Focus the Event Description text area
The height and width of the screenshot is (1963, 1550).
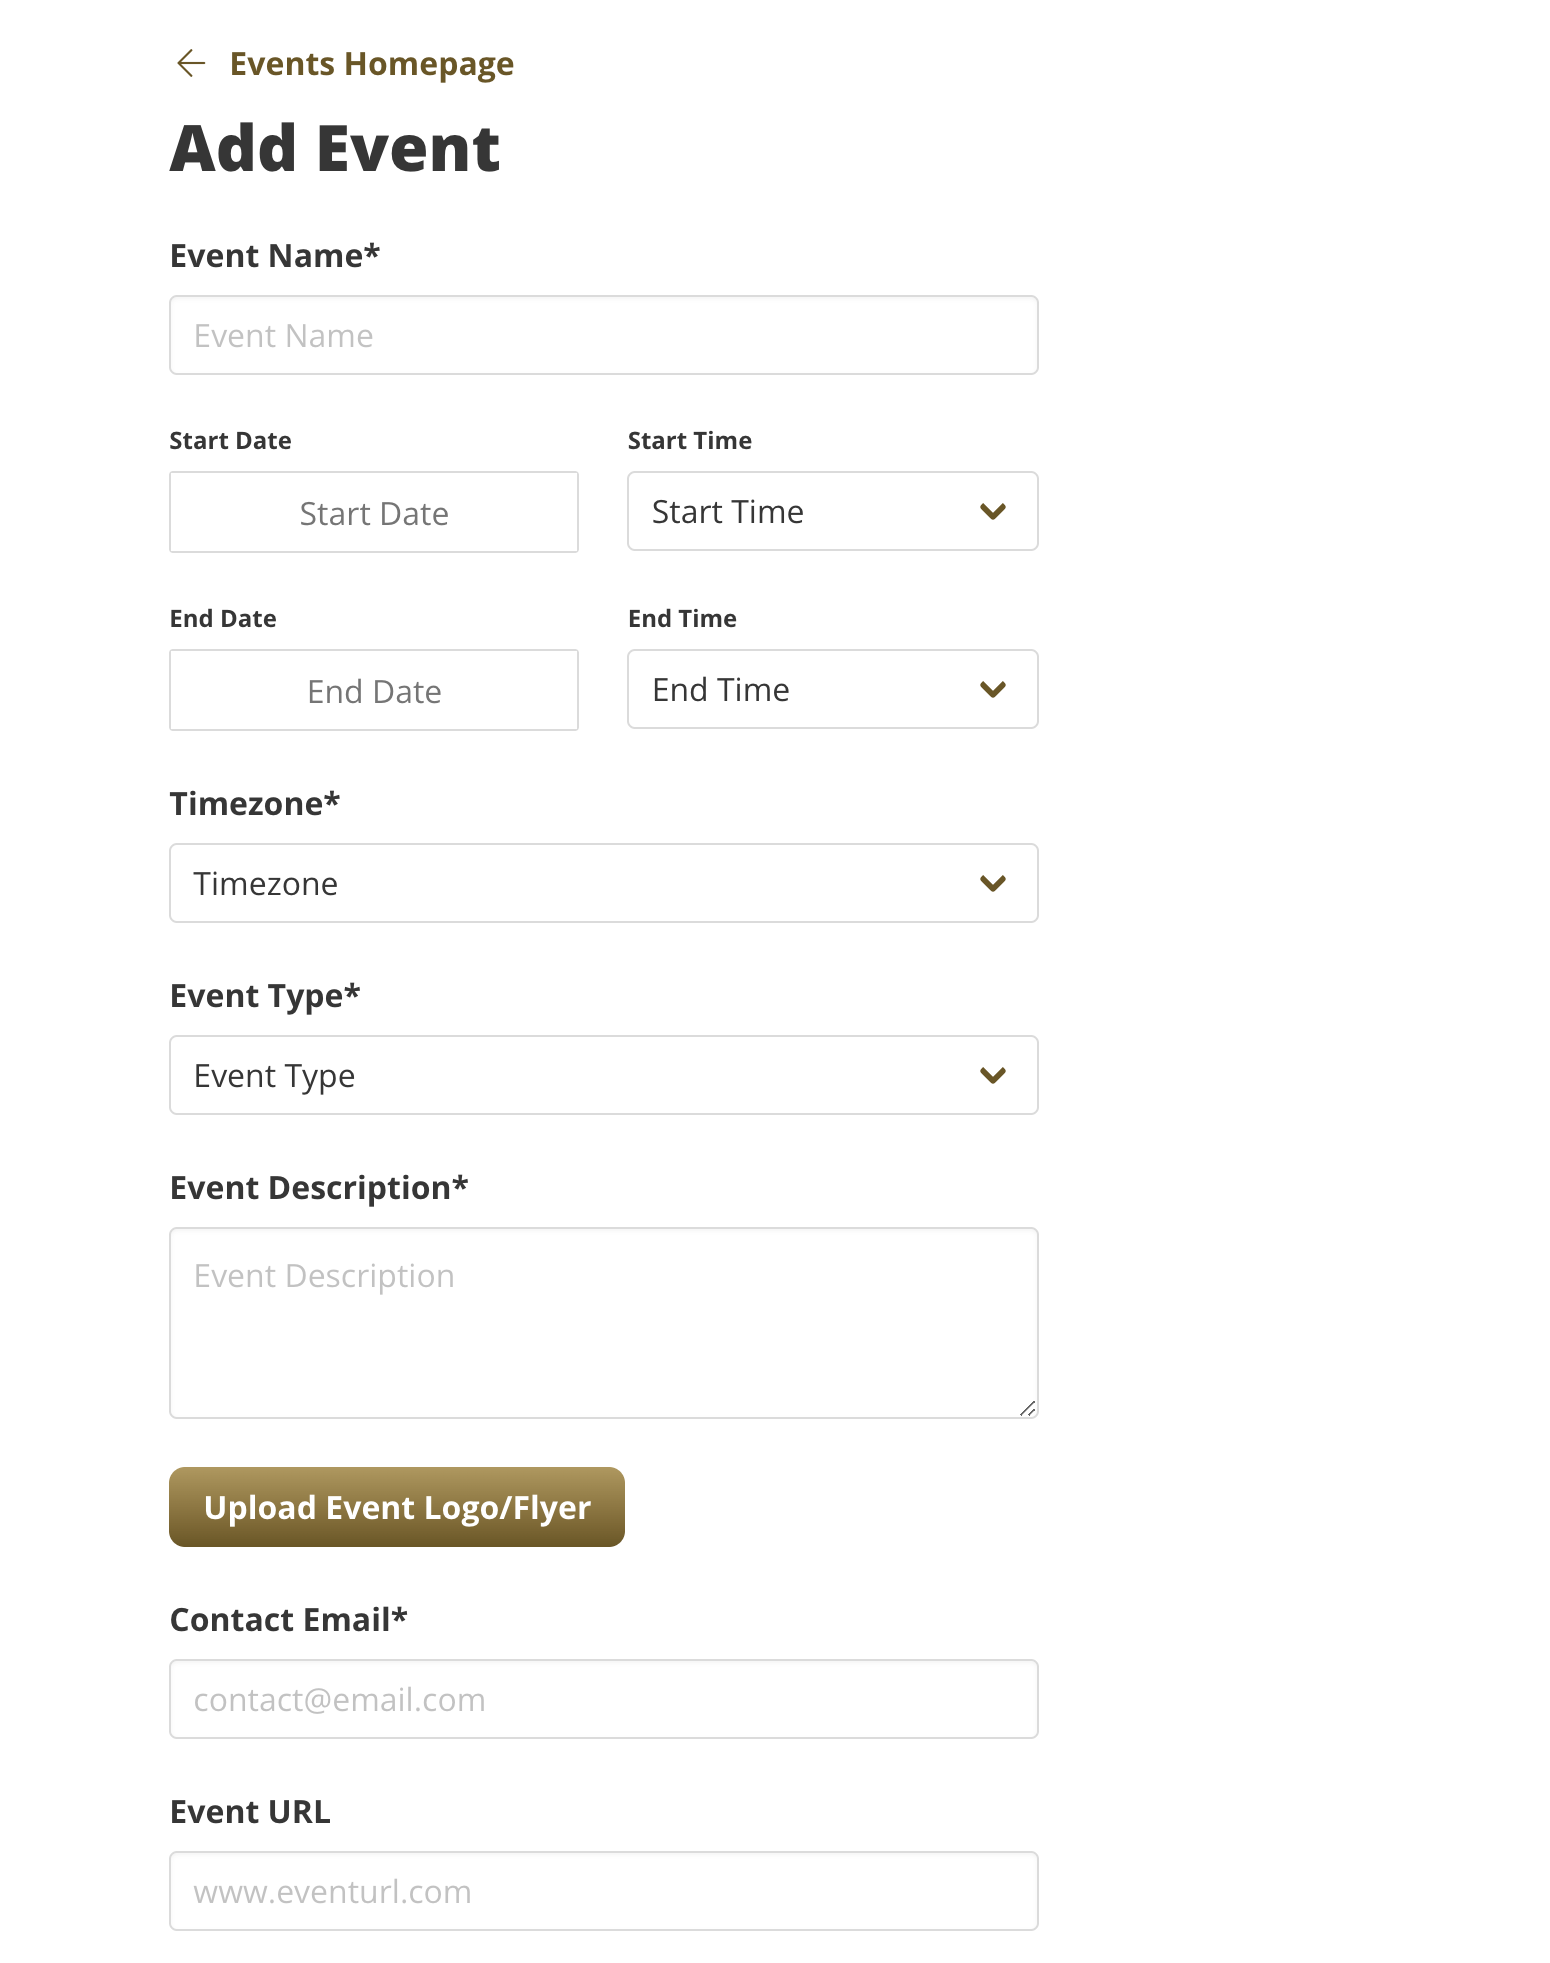pos(603,1322)
